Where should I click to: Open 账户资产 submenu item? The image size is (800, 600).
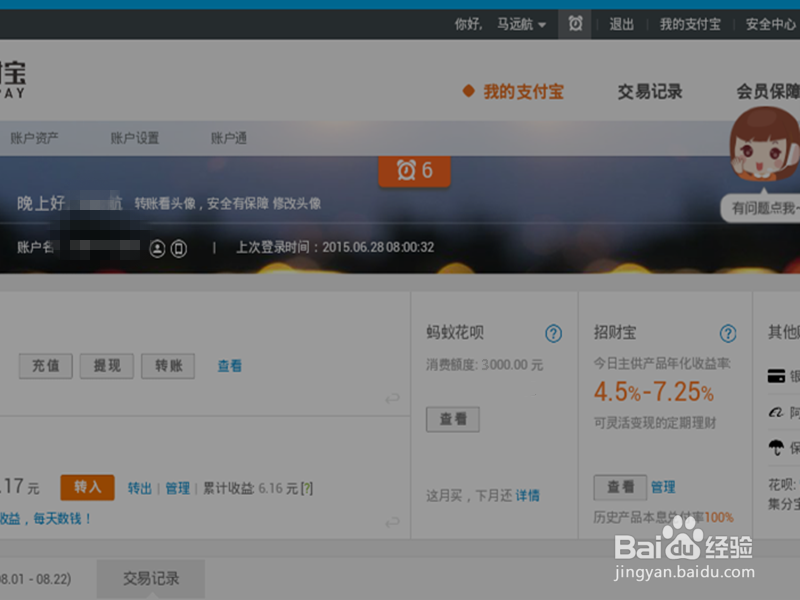[34, 138]
